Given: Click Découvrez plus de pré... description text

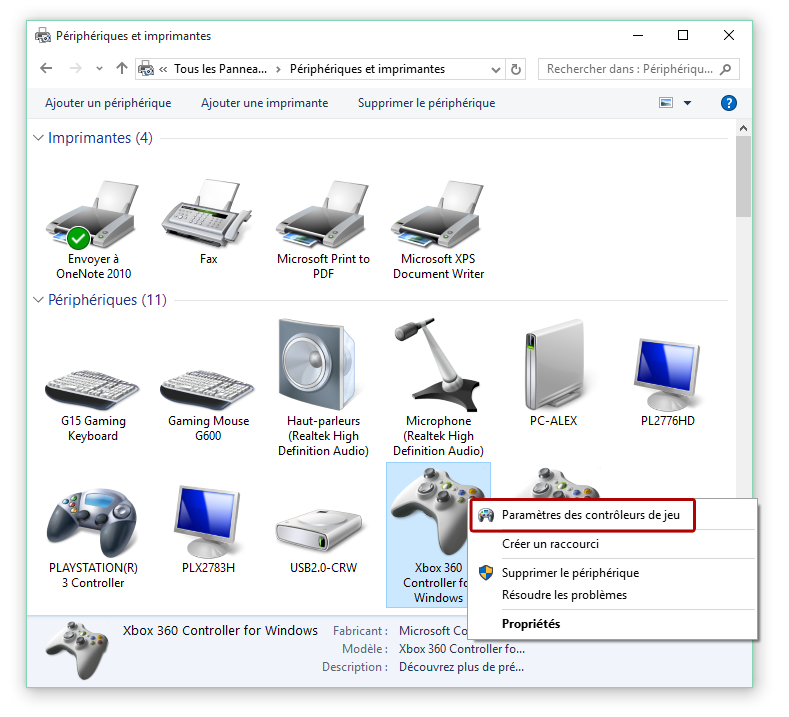Looking at the screenshot, I should [x=461, y=667].
